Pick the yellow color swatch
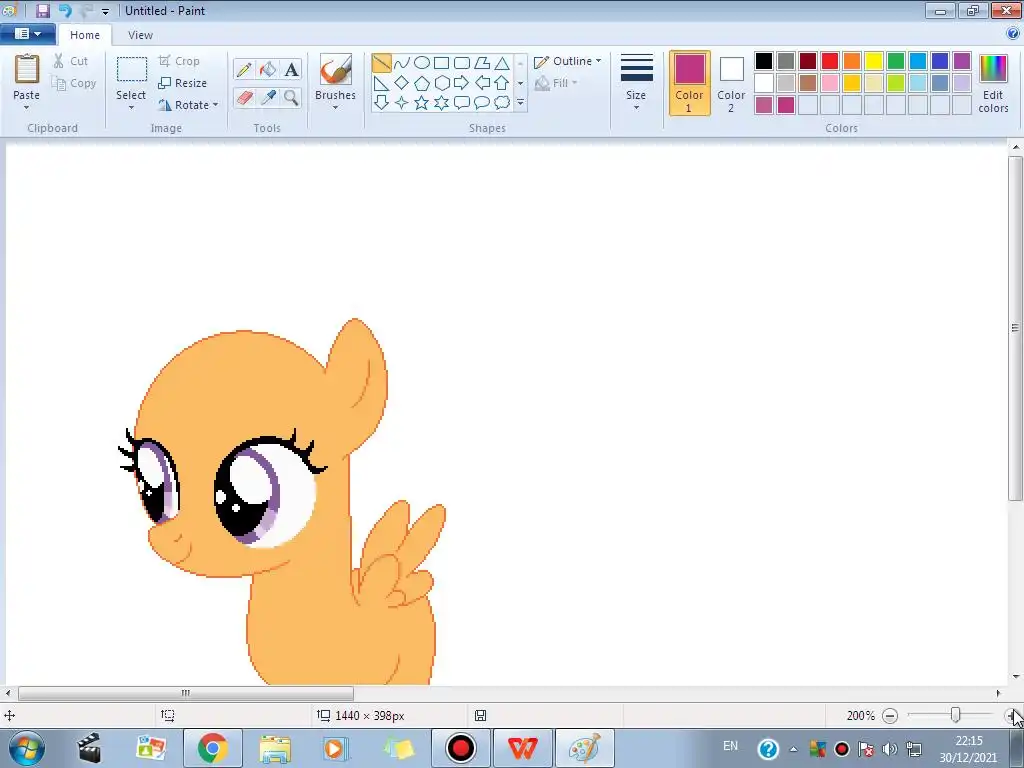The height and width of the screenshot is (768, 1024). click(874, 61)
